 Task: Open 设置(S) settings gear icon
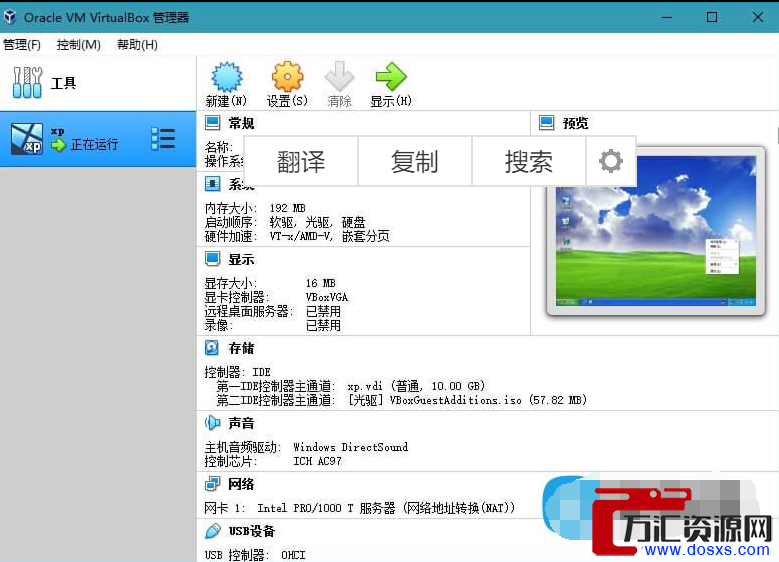[x=287, y=77]
